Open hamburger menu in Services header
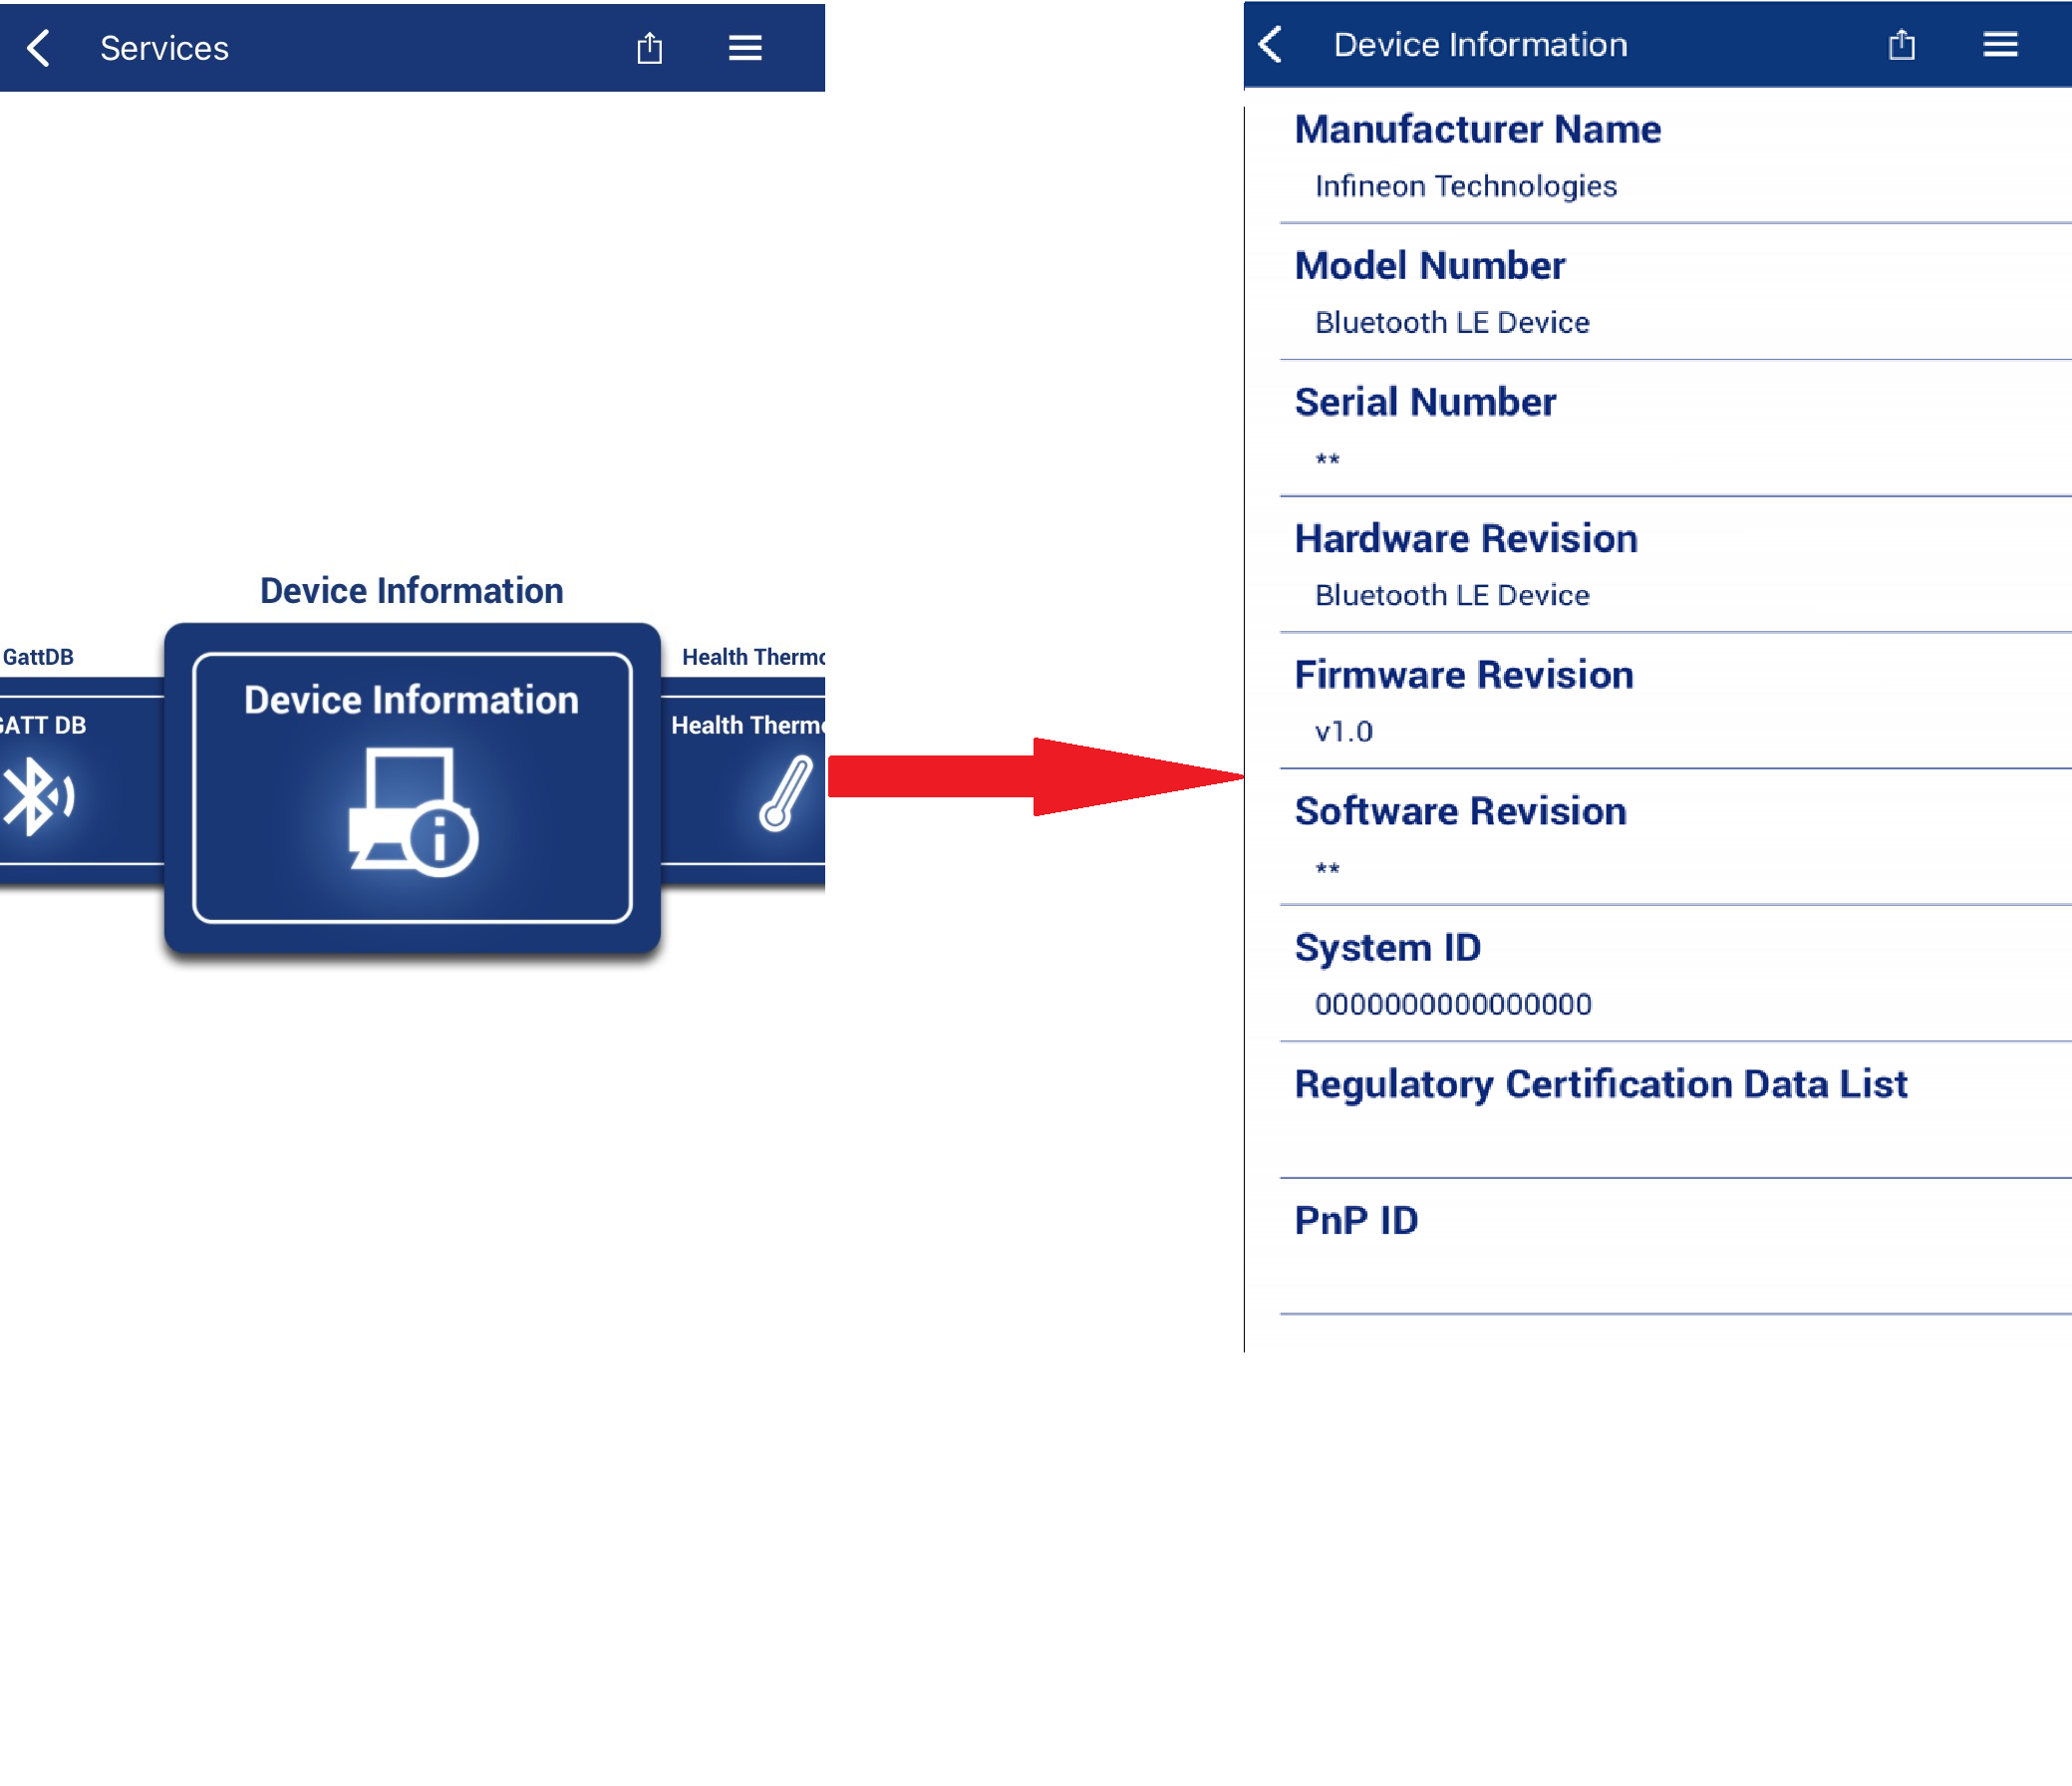The height and width of the screenshot is (1786, 2072). (x=745, y=47)
